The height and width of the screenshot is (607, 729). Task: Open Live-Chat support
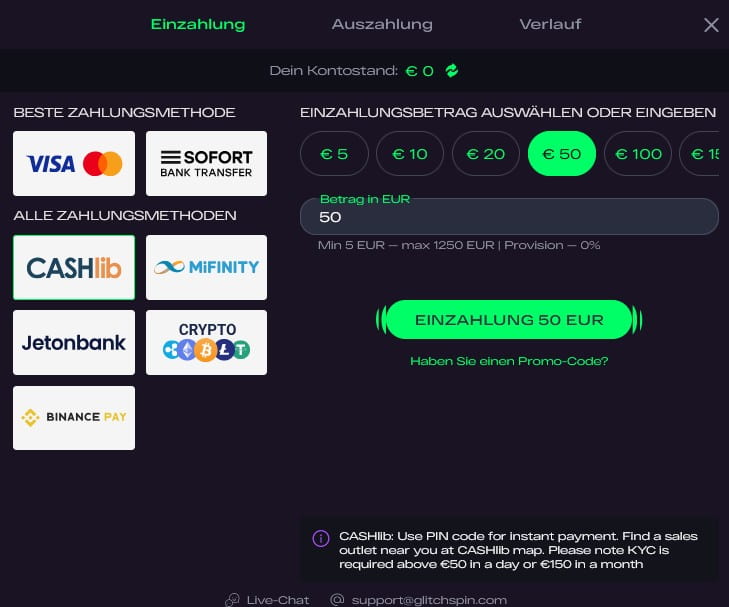pos(267,600)
